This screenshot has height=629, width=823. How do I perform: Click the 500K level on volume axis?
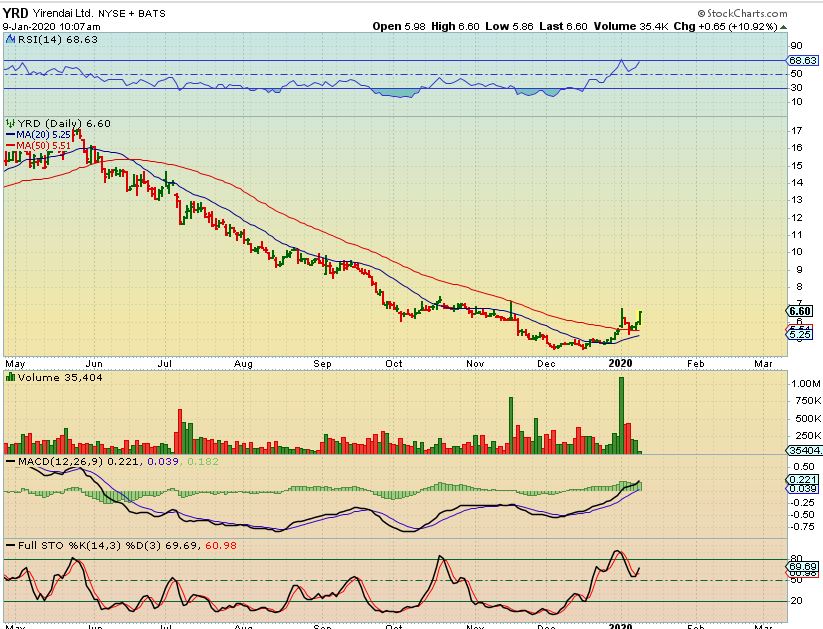pyautogui.click(x=806, y=418)
